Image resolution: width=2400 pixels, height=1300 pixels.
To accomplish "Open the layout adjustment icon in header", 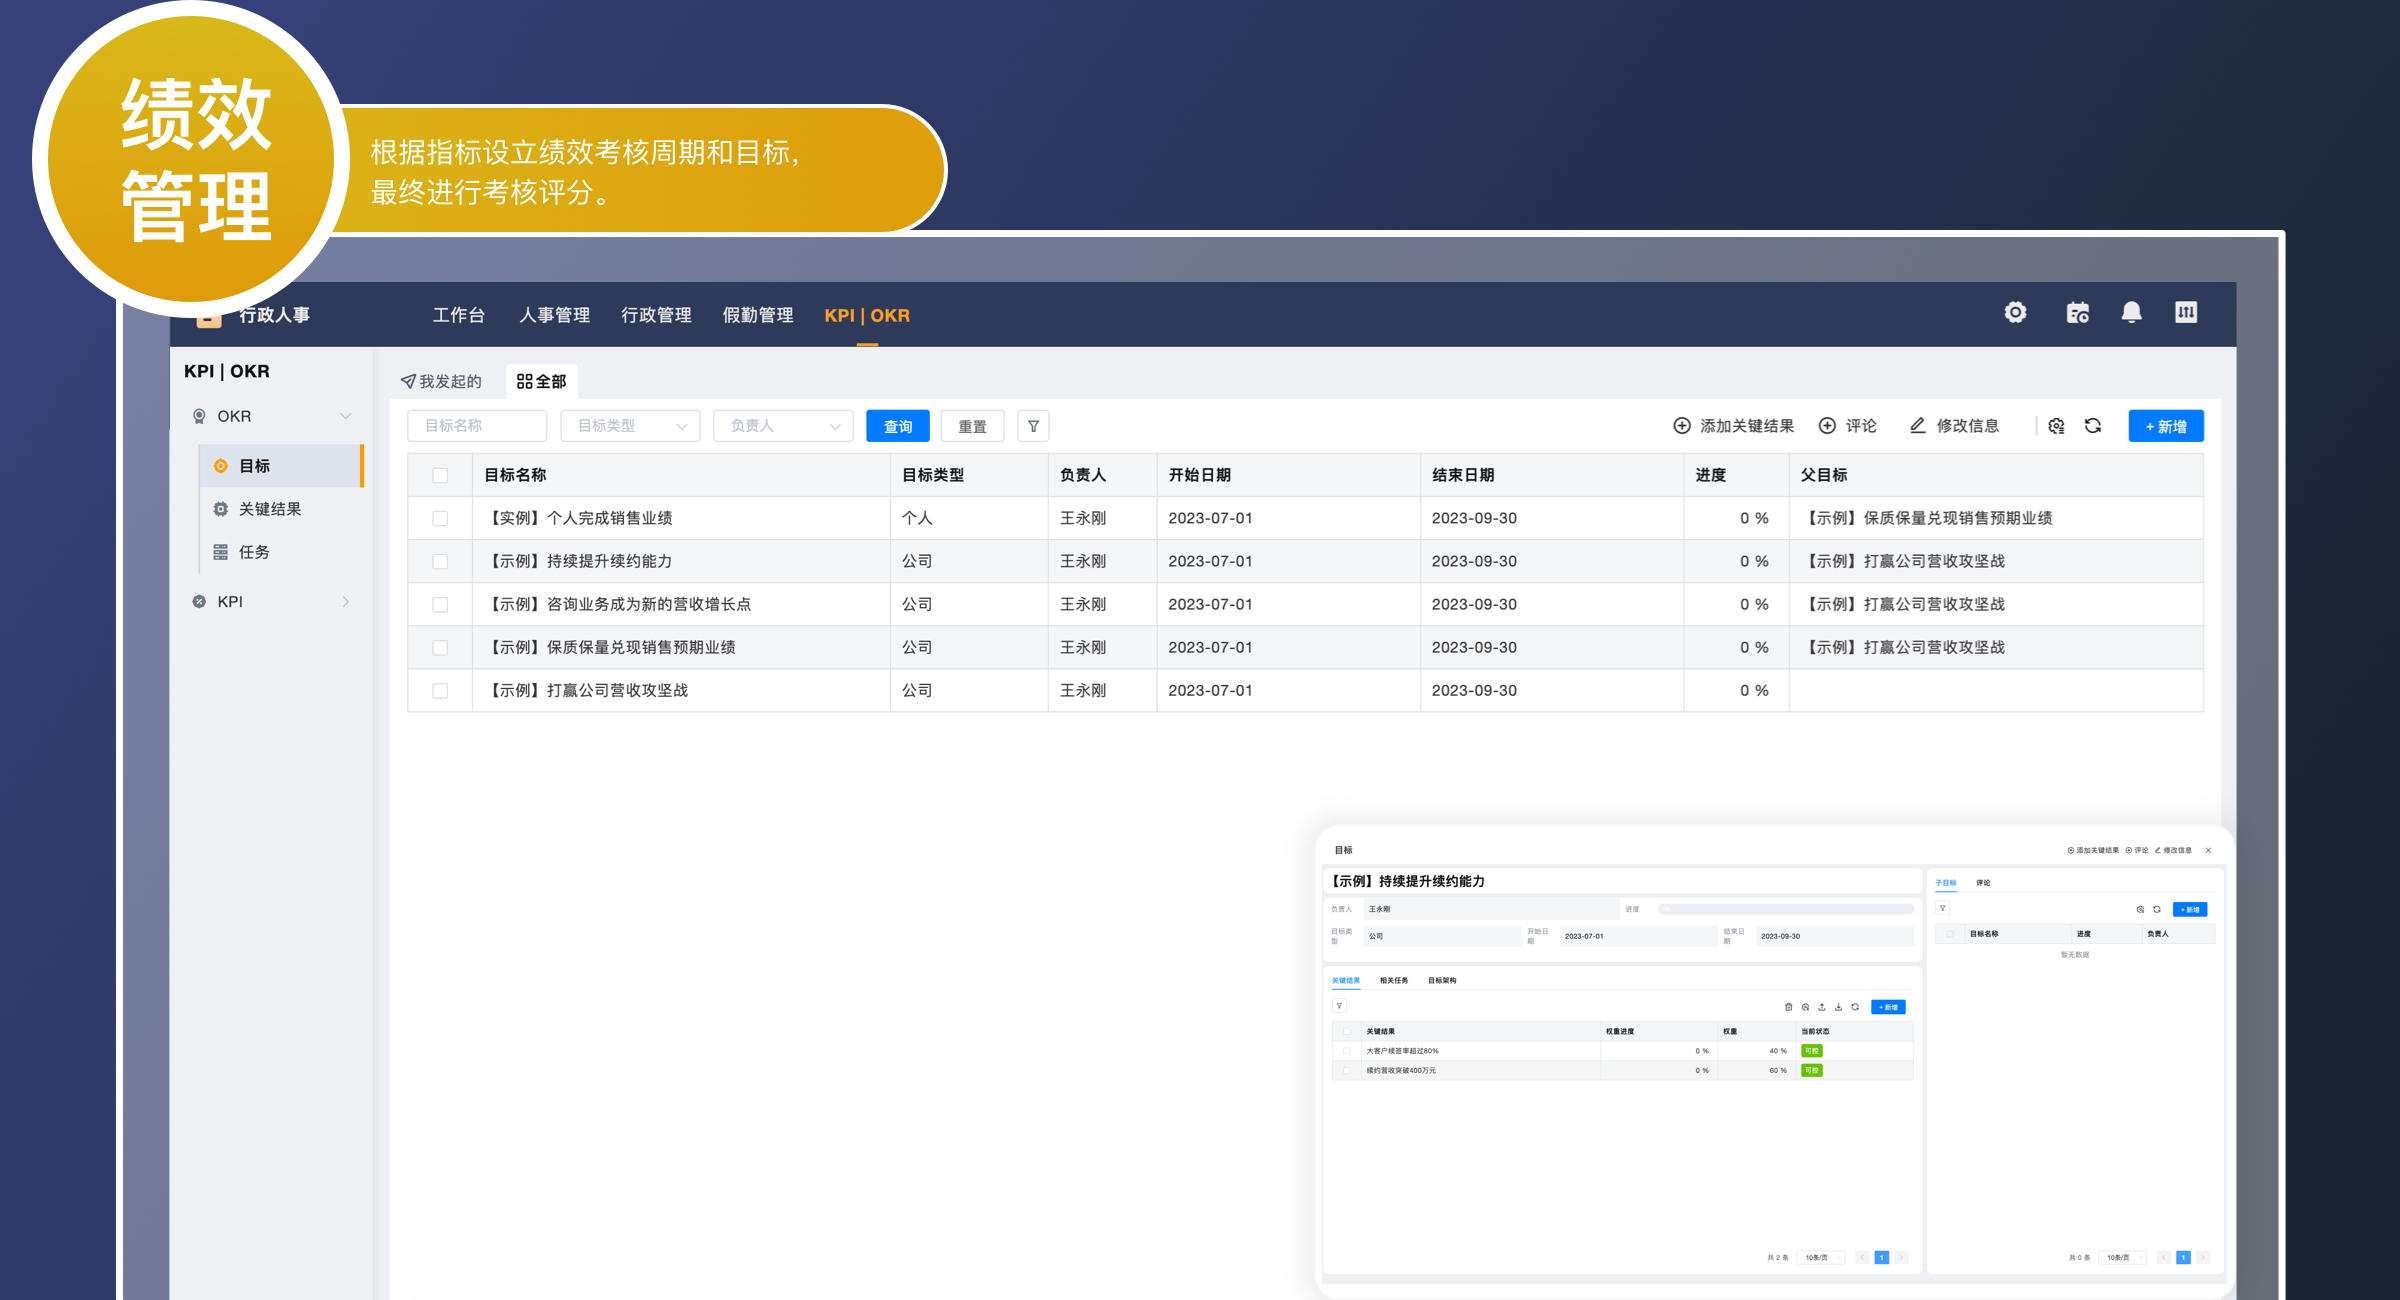I will (2186, 313).
